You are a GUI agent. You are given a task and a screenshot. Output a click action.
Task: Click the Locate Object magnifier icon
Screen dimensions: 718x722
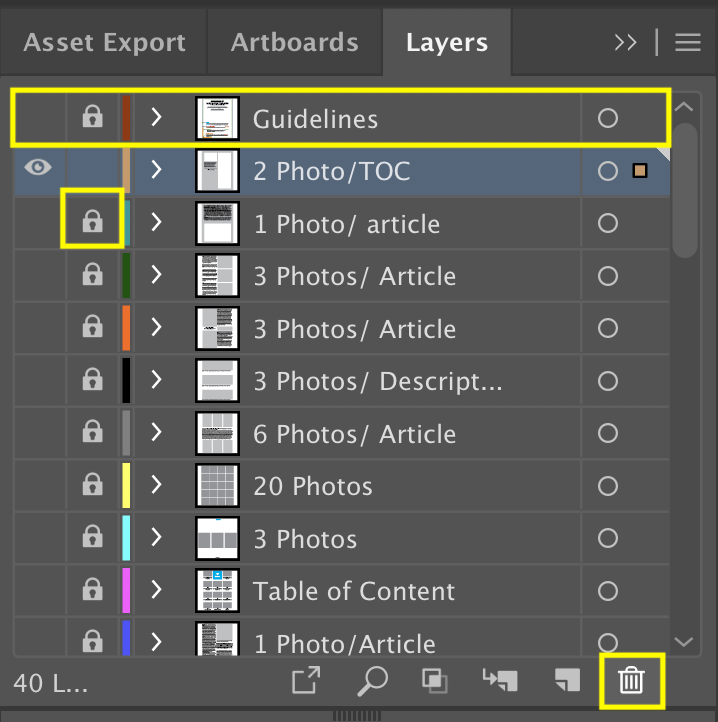371,681
